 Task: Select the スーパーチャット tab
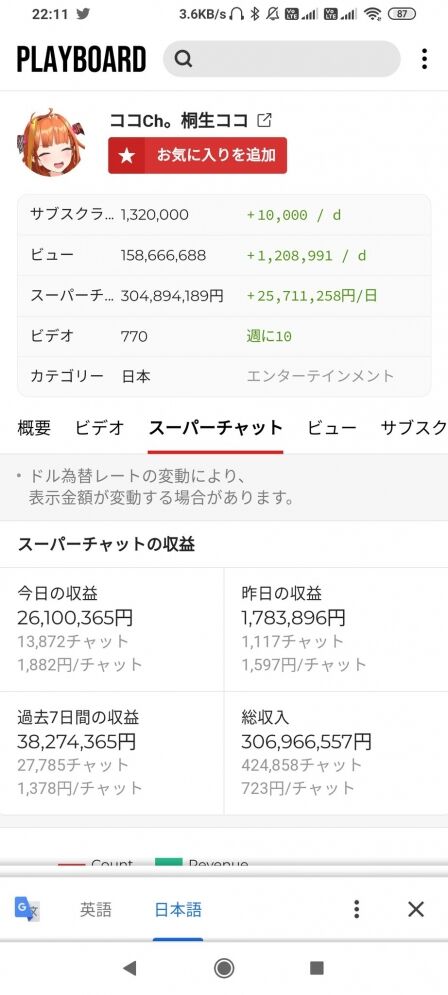216,428
